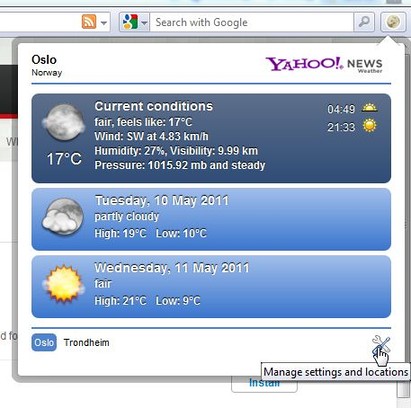Image resolution: width=411 pixels, height=408 pixels.
Task: Click the High: 21°C Low: 9°C text
Action: 147,301
